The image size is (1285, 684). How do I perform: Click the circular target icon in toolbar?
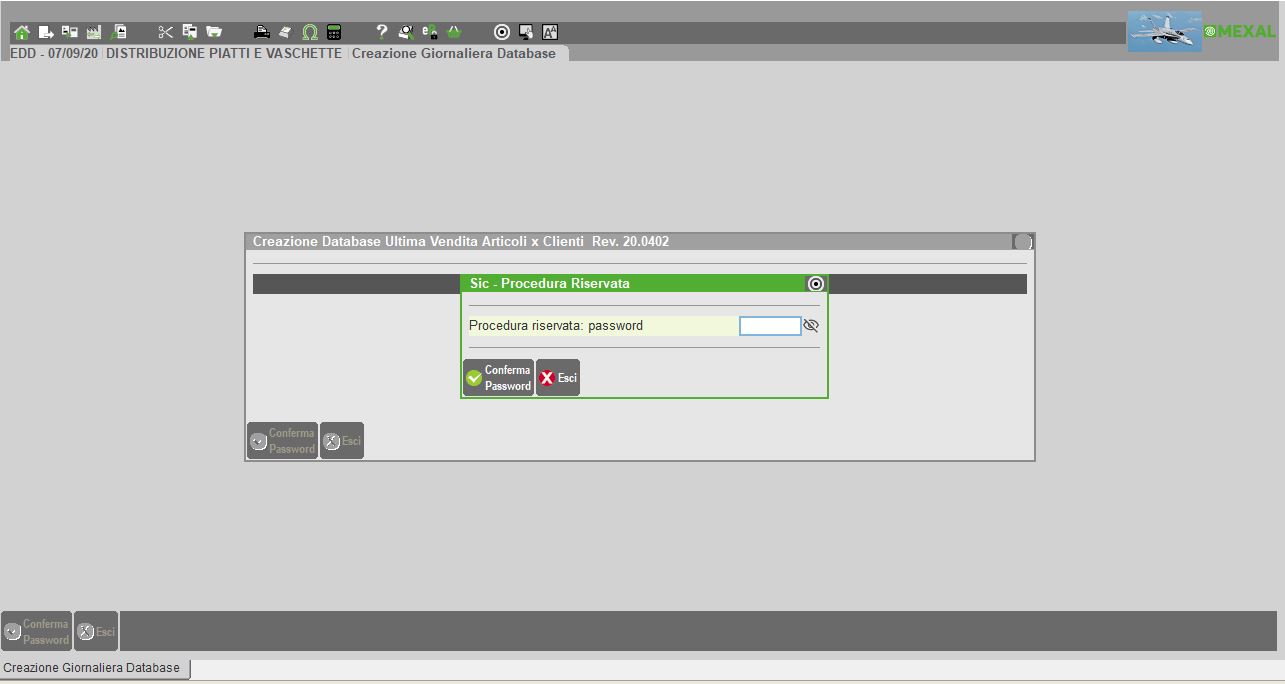(x=502, y=32)
